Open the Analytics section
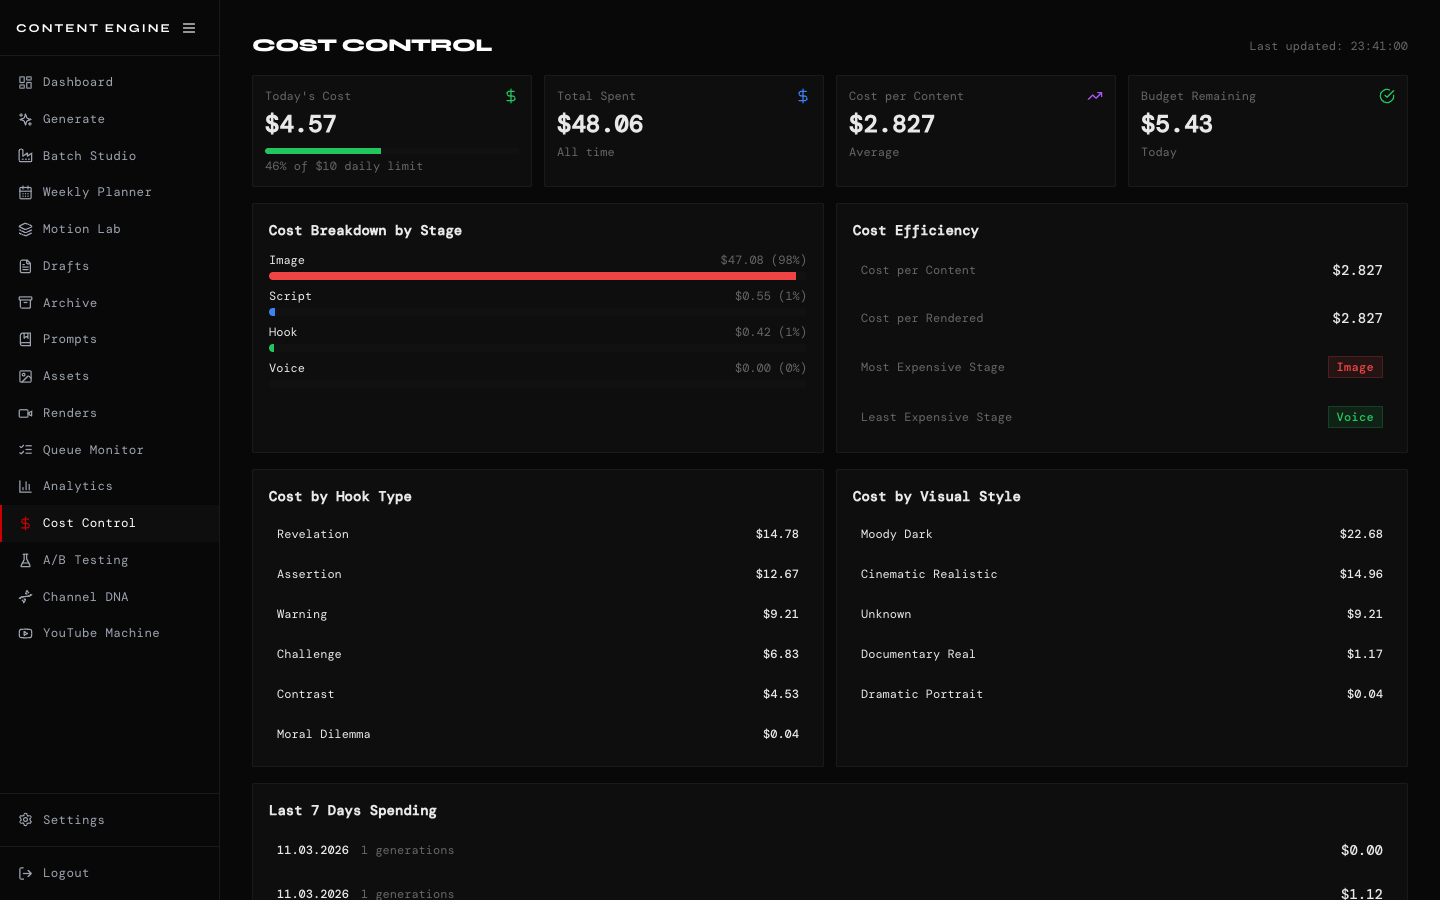This screenshot has width=1440, height=900. (x=79, y=486)
